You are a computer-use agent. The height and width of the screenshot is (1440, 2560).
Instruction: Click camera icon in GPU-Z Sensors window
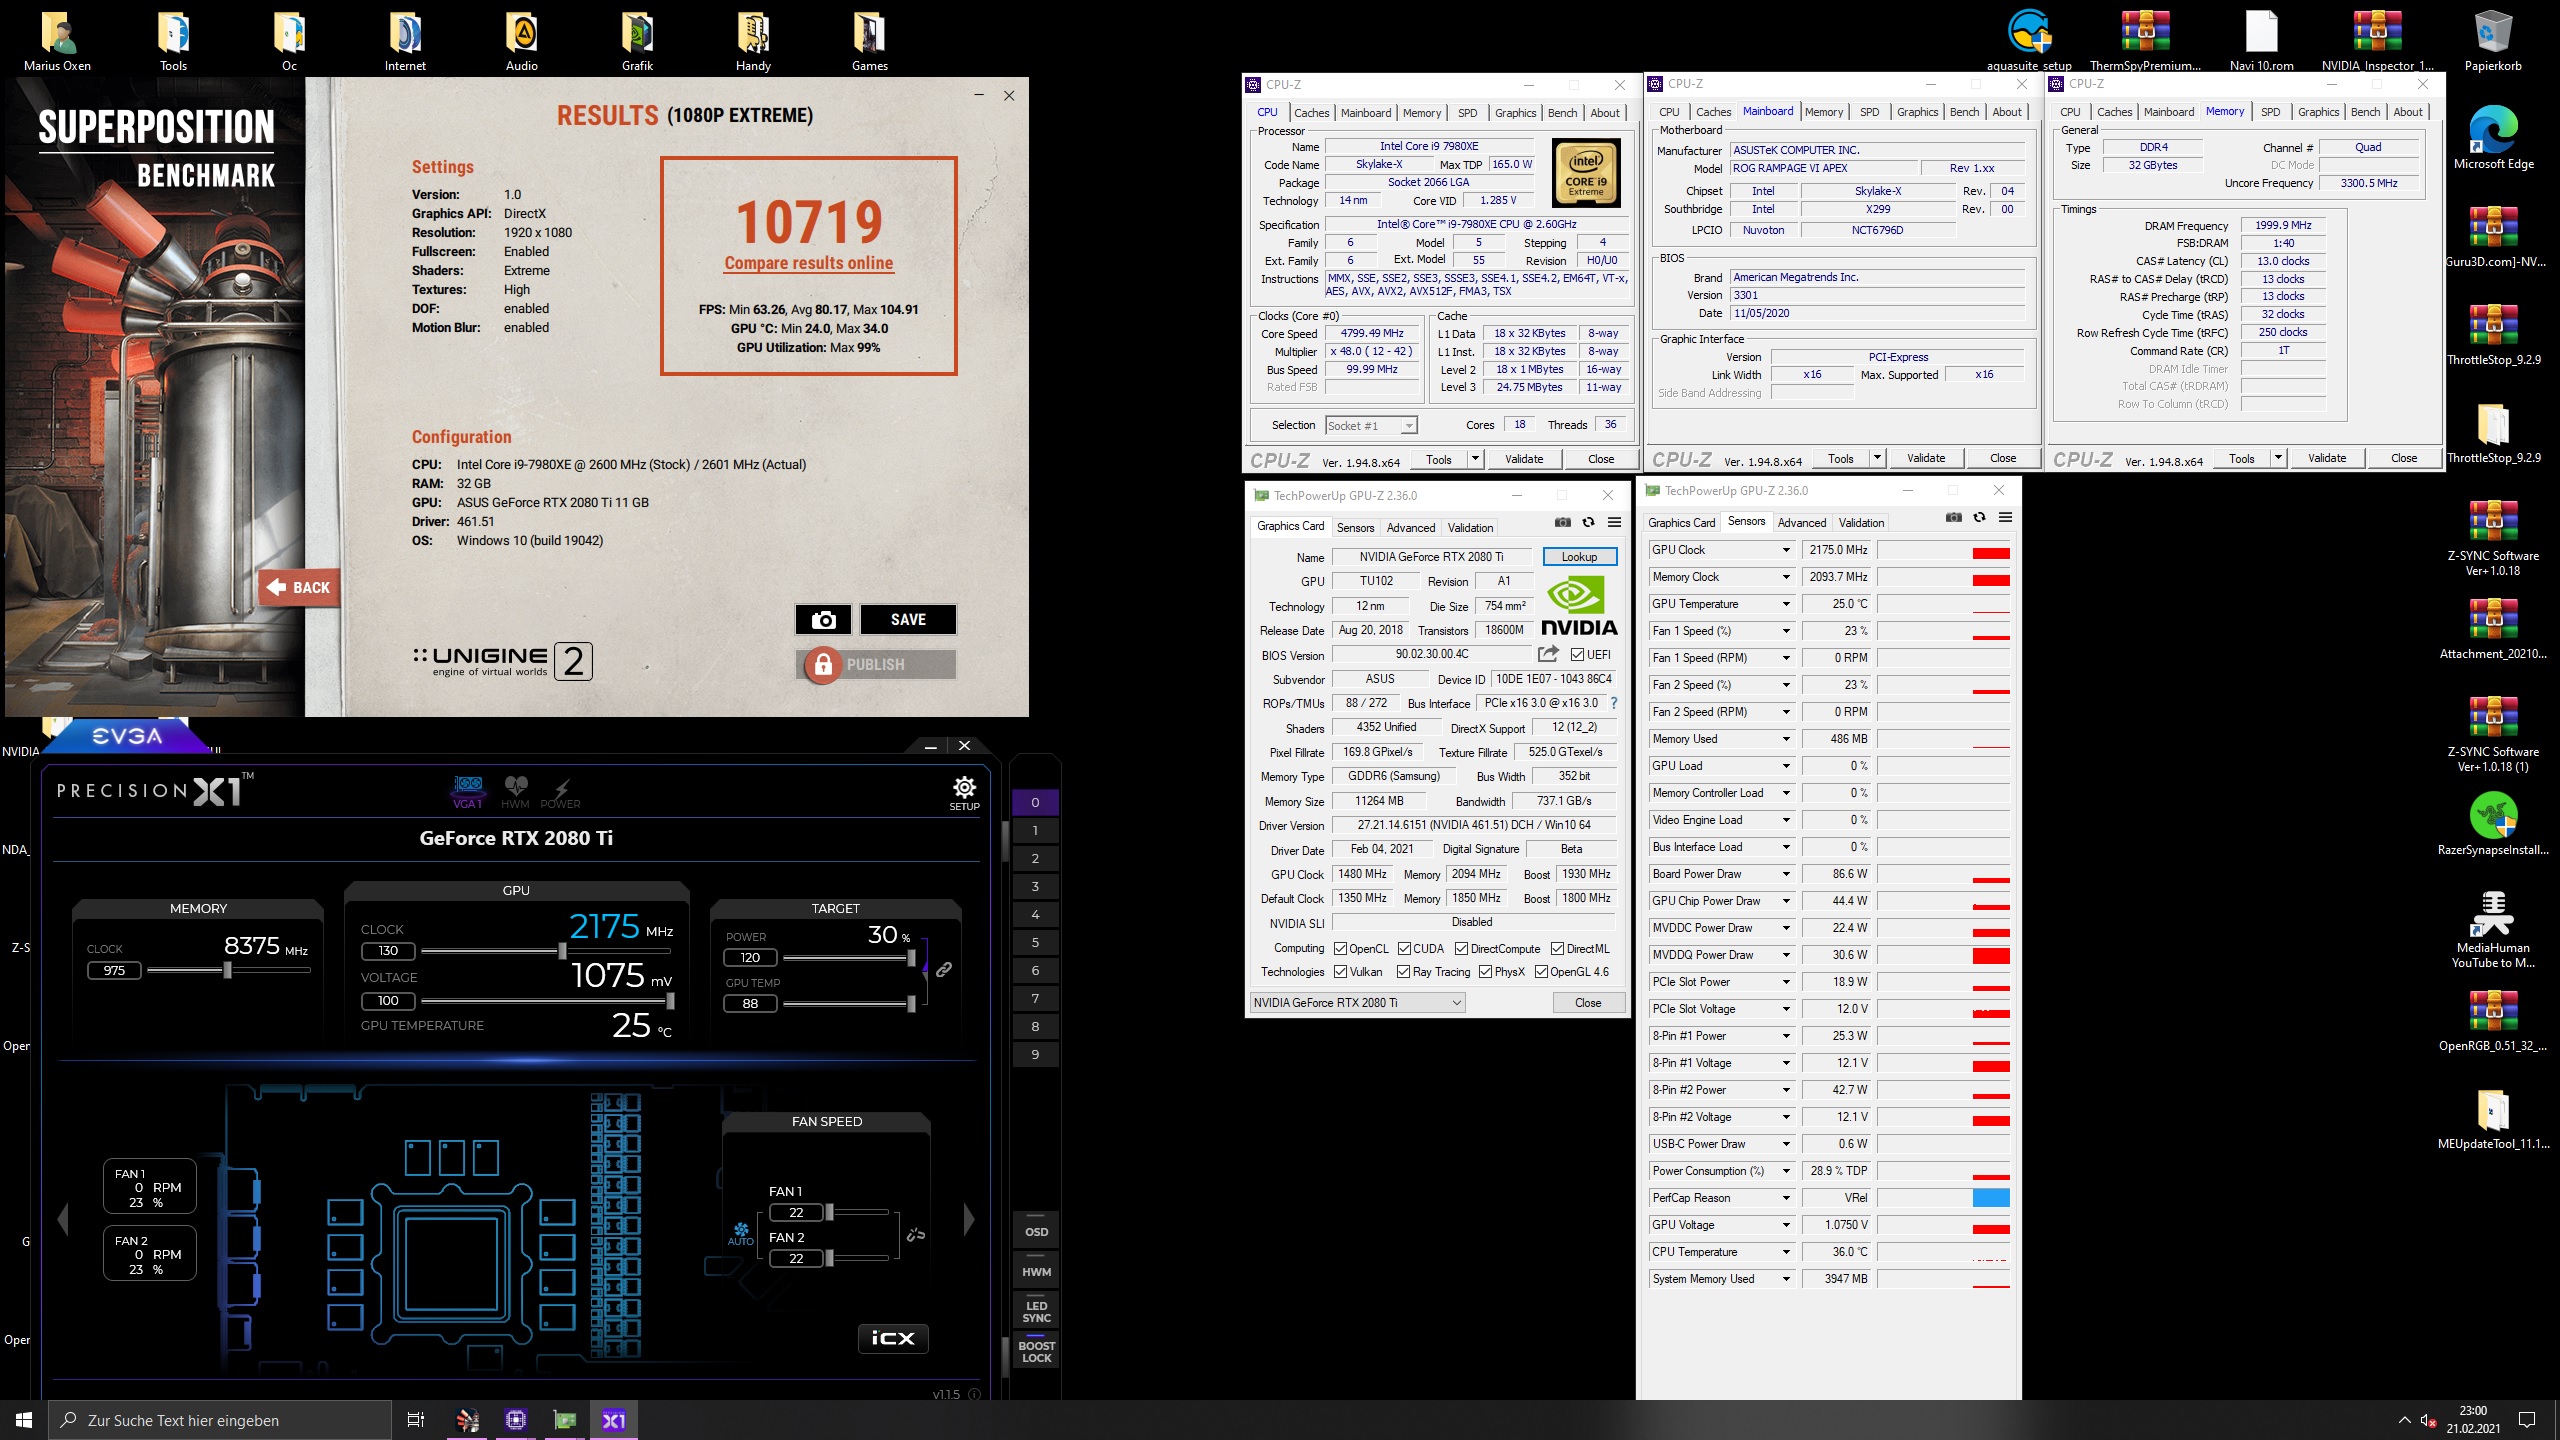click(x=1954, y=517)
